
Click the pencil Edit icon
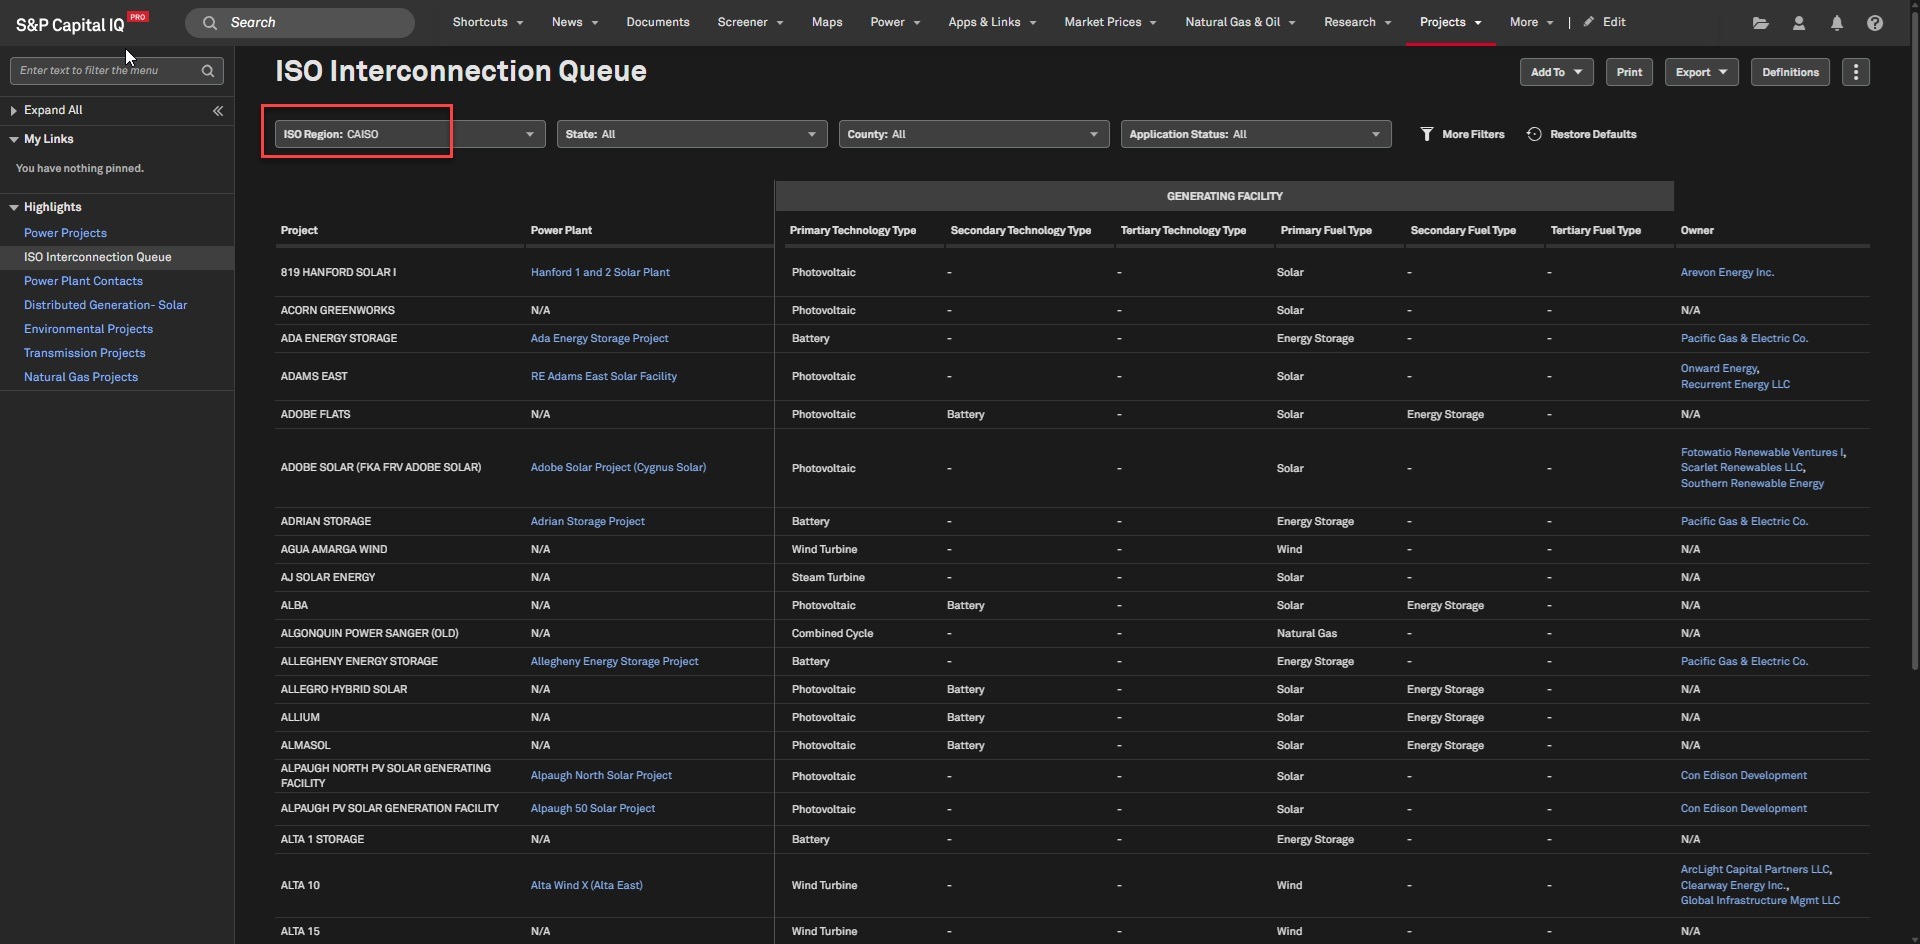1588,22
